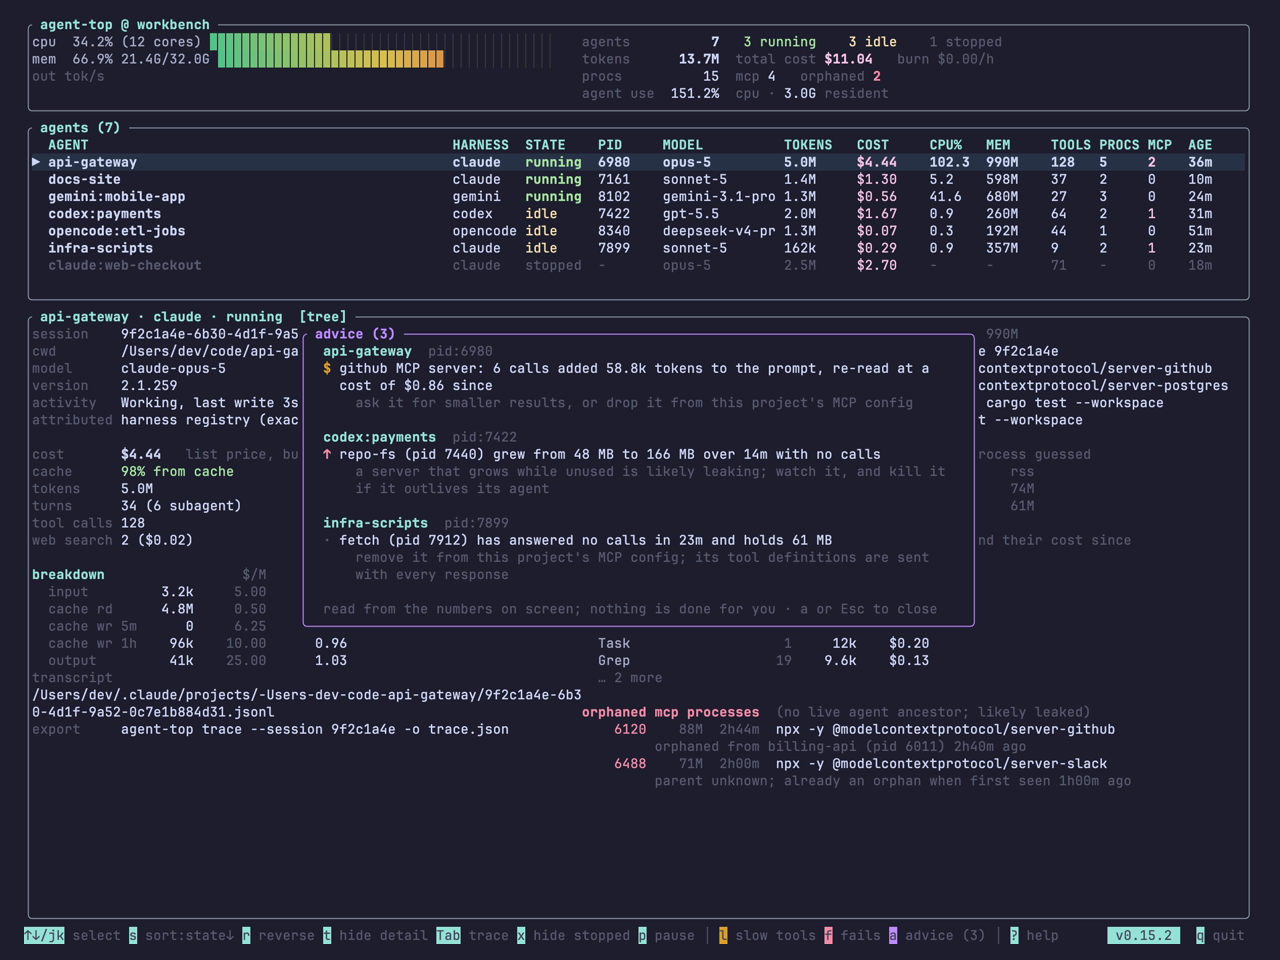The width and height of the screenshot is (1280, 960).
Task: Click the '3 idle' count in header
Action: [873, 42]
